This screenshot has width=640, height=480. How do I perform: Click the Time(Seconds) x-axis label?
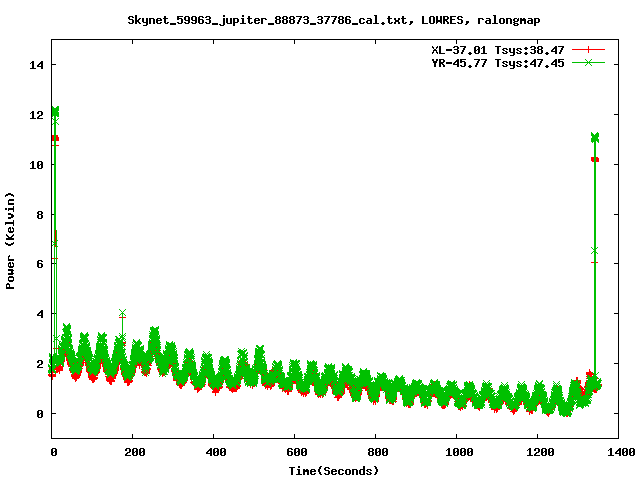click(334, 471)
